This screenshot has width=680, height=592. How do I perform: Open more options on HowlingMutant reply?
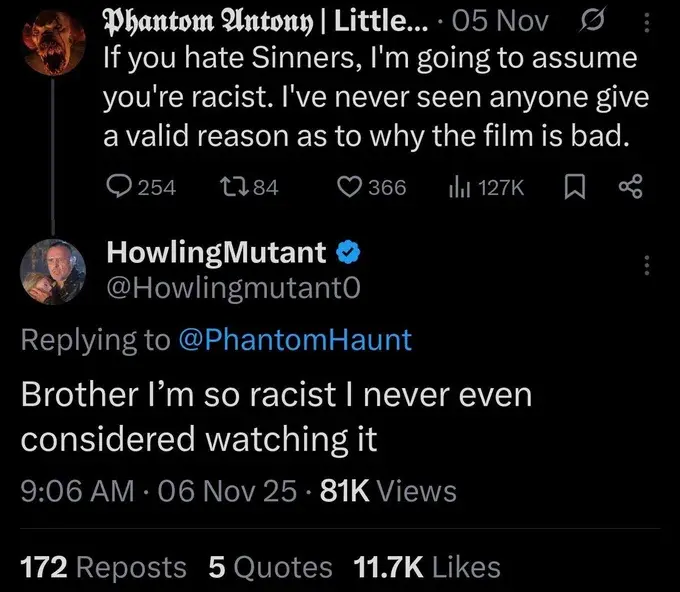pyautogui.click(x=646, y=265)
